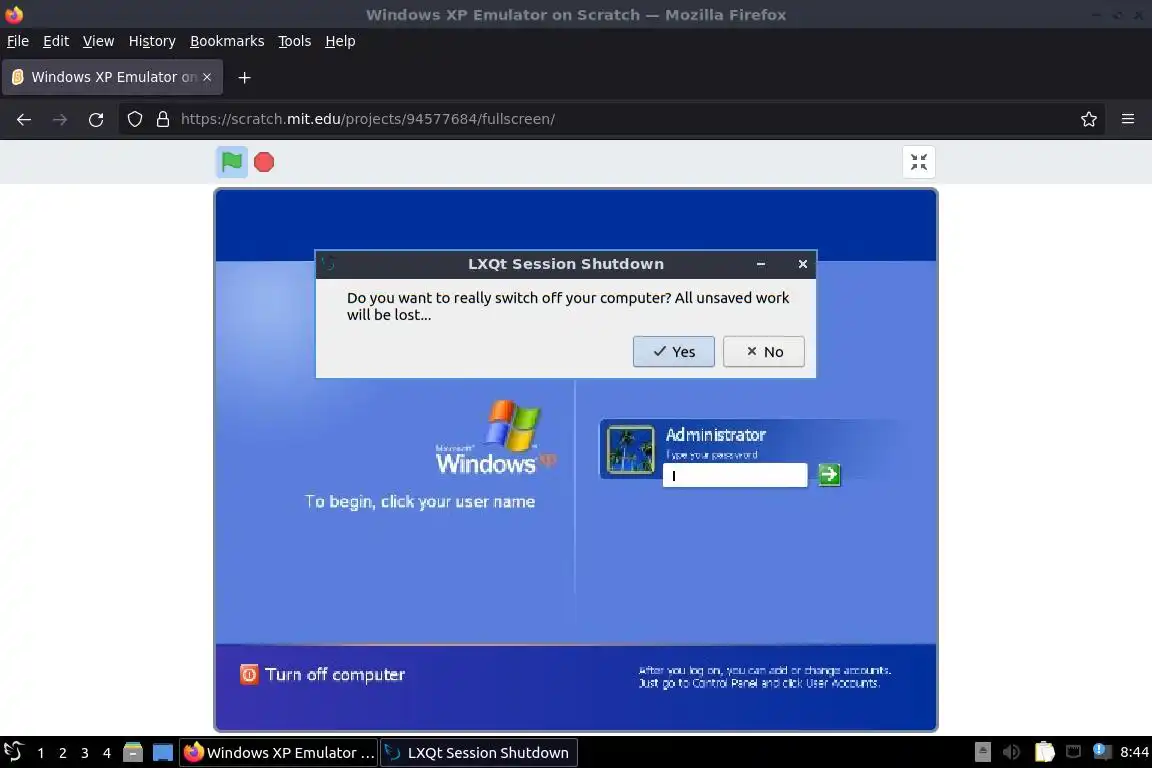Open the volume control tray icon
This screenshot has height=768, width=1152.
pyautogui.click(x=1012, y=752)
